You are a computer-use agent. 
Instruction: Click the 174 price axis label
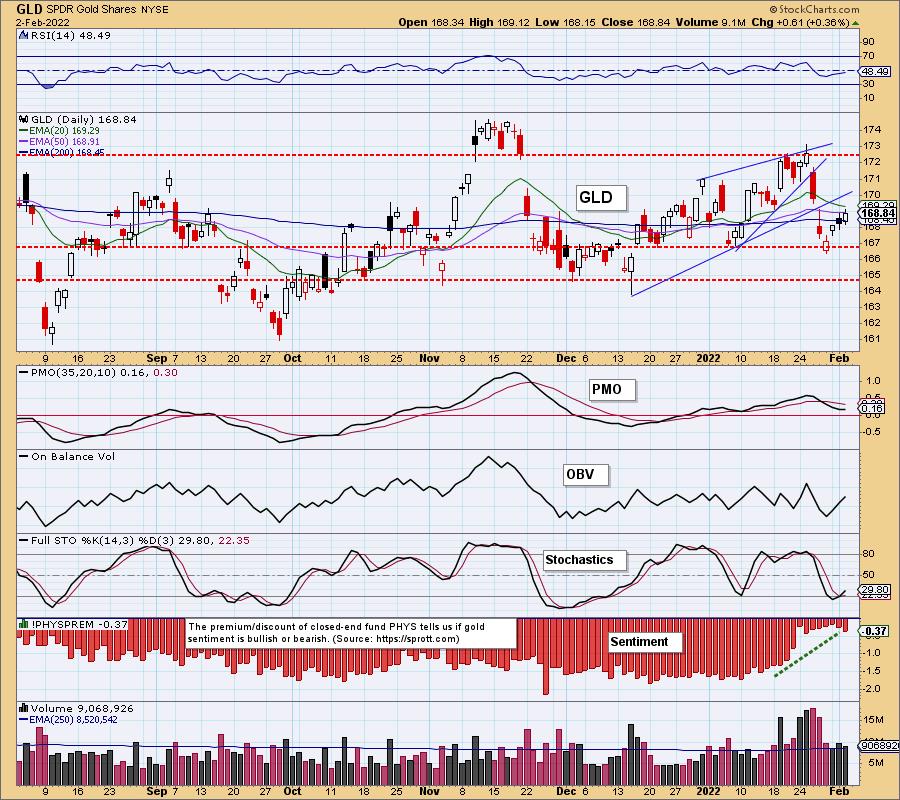tap(871, 130)
